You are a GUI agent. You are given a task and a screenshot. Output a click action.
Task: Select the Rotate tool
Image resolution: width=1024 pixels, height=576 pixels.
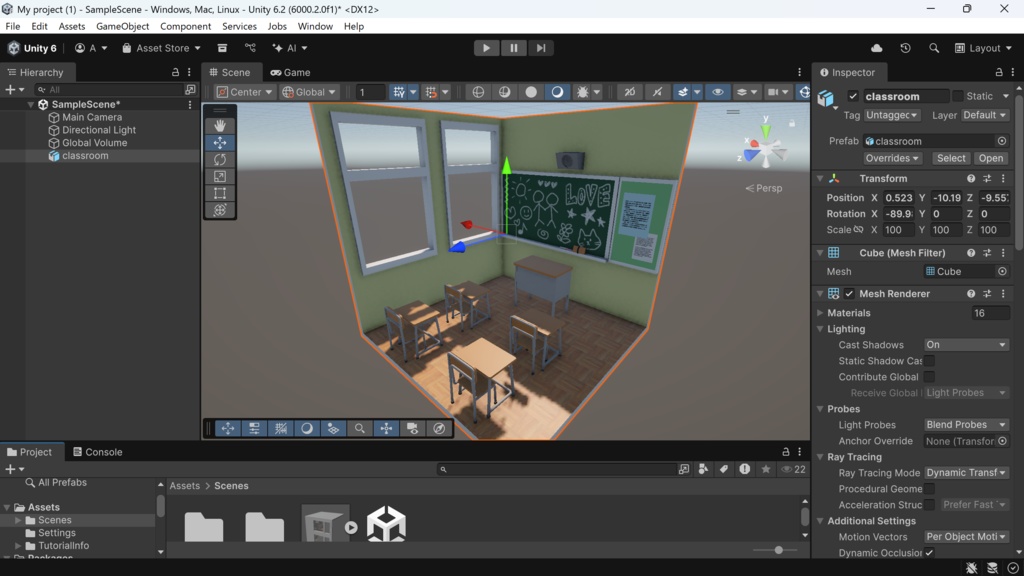[220, 159]
